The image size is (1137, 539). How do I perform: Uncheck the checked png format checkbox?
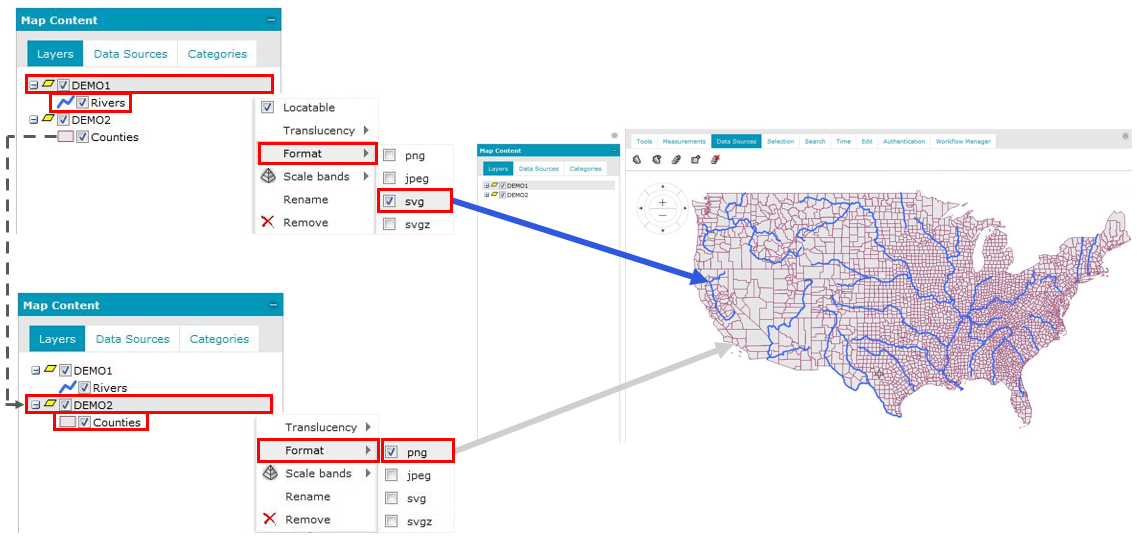pyautogui.click(x=391, y=452)
